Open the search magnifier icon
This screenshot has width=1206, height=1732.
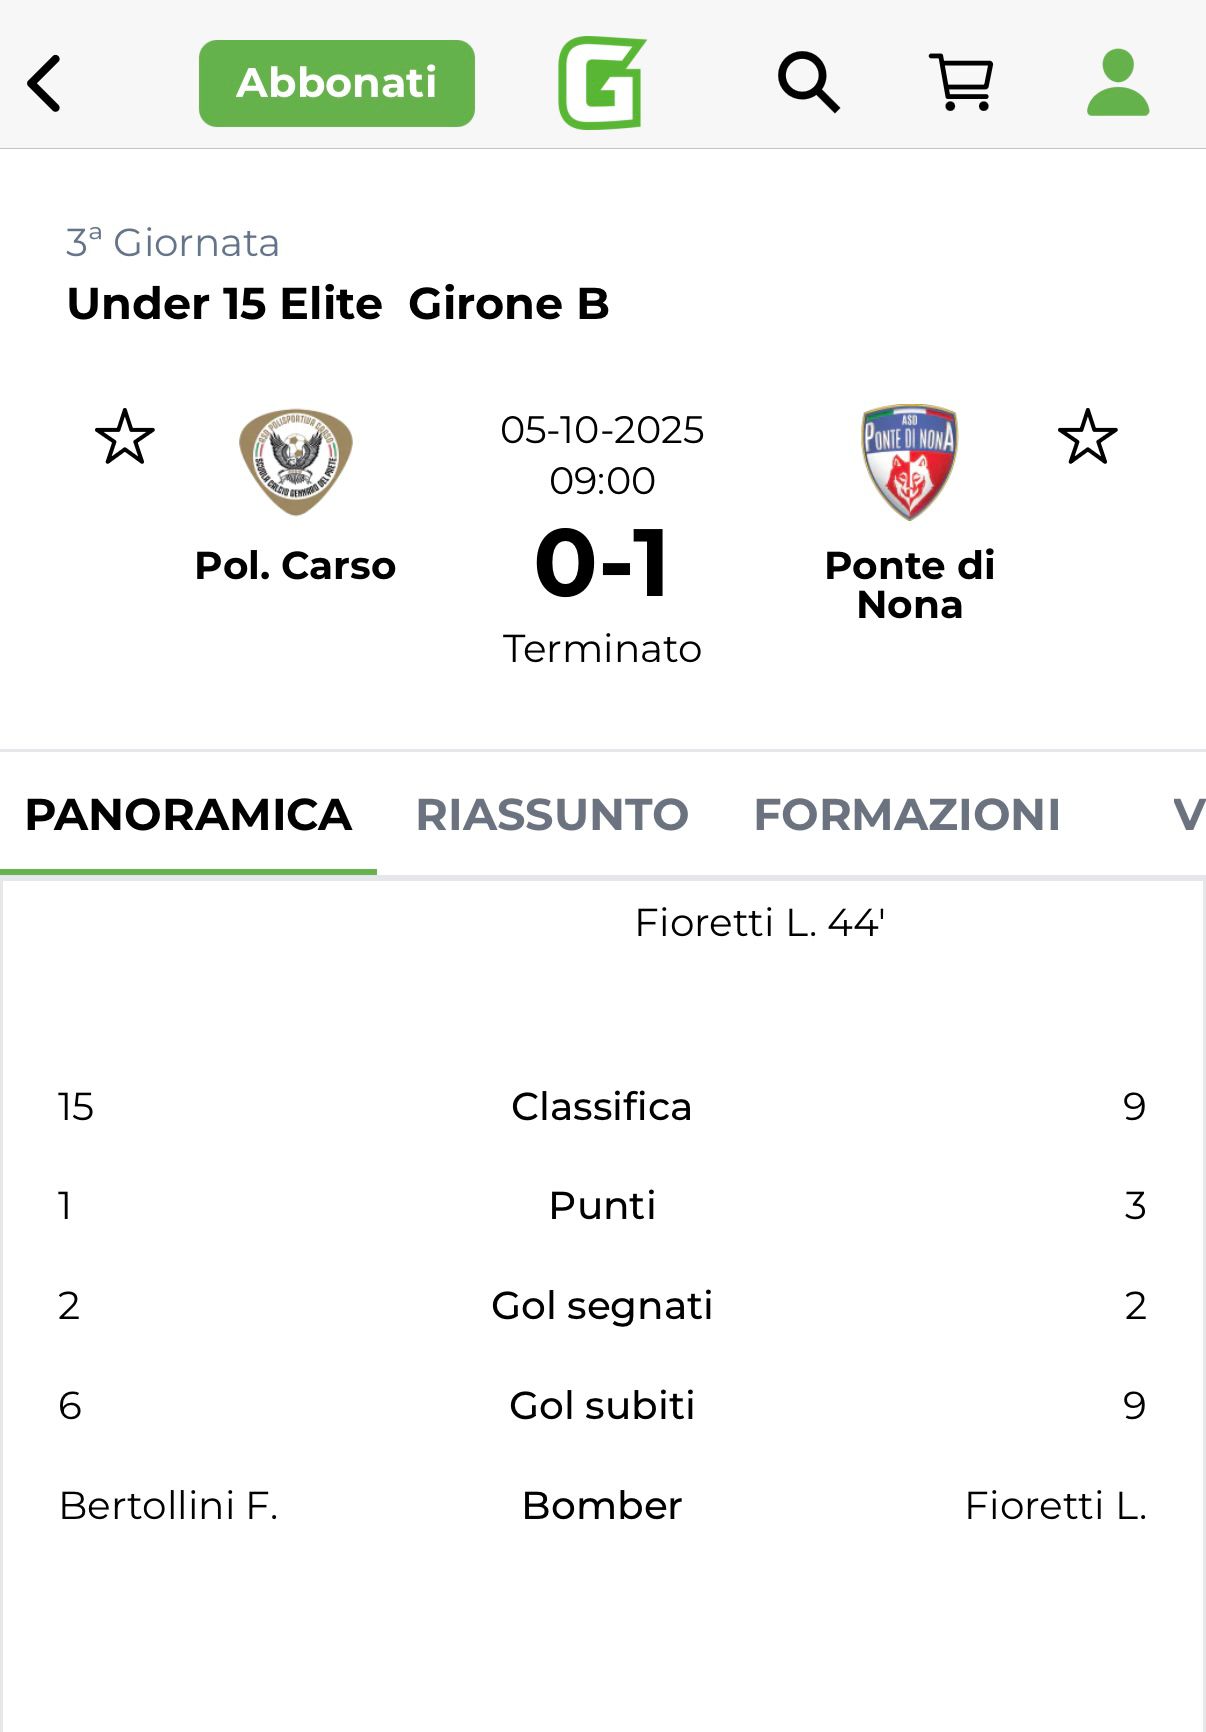808,83
